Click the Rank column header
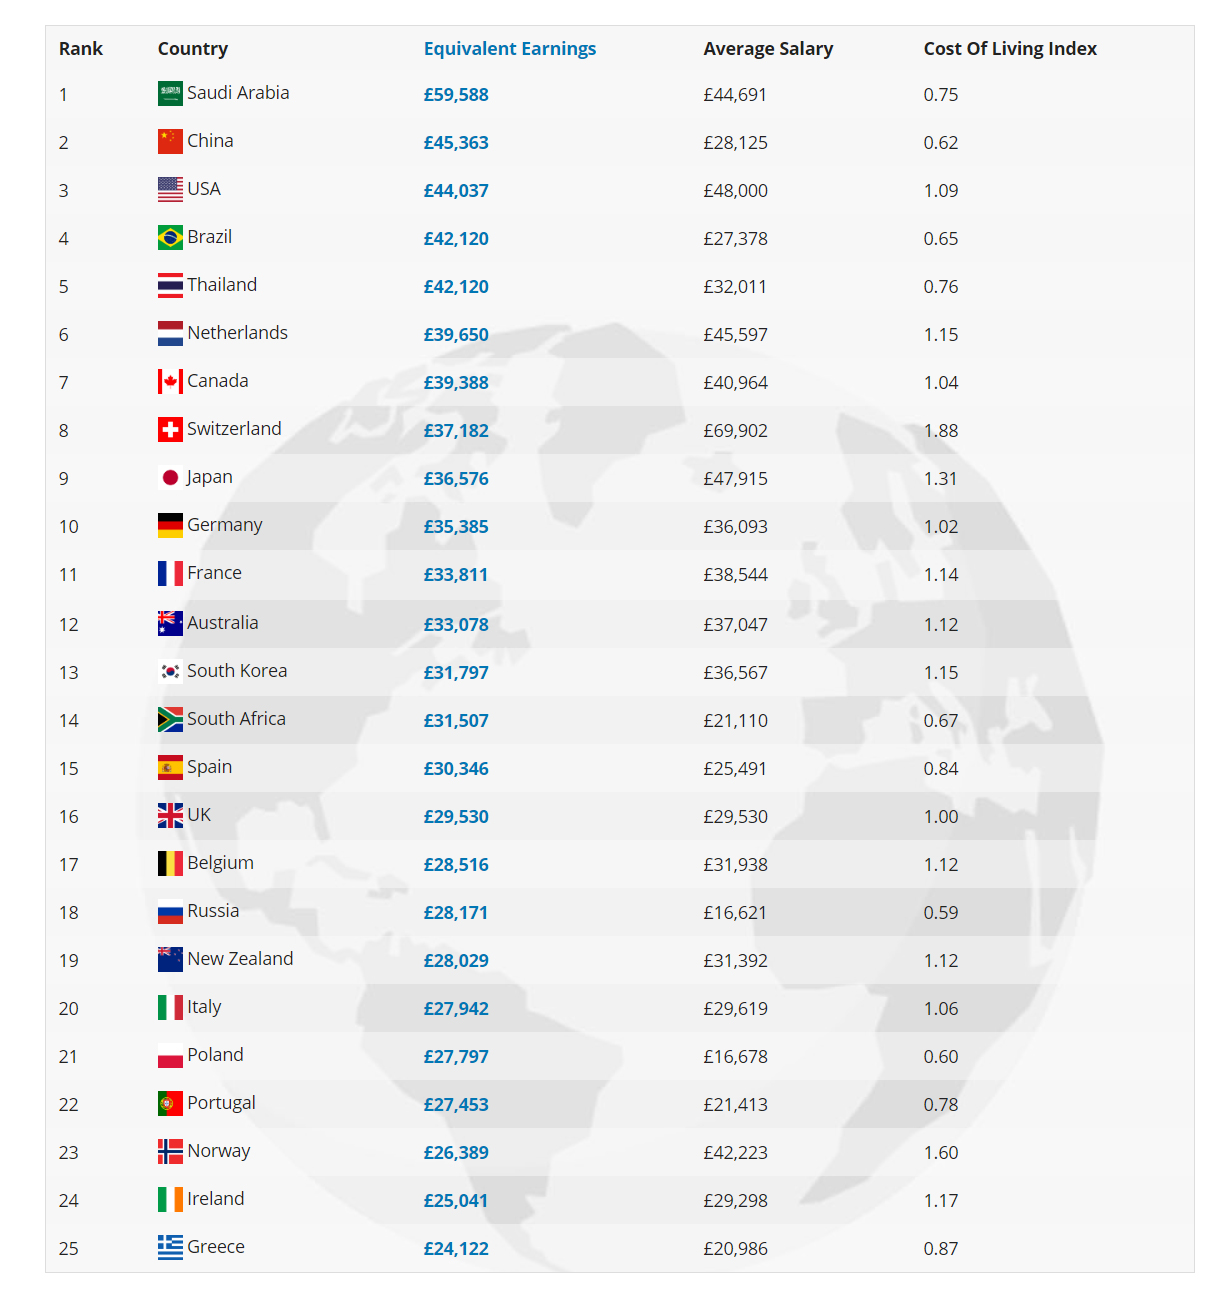Image resolution: width=1208 pixels, height=1311 pixels. pos(81,49)
